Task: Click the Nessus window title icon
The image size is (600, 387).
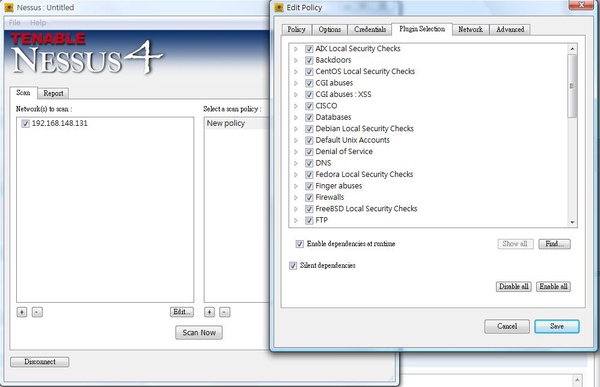Action: [x=9, y=7]
